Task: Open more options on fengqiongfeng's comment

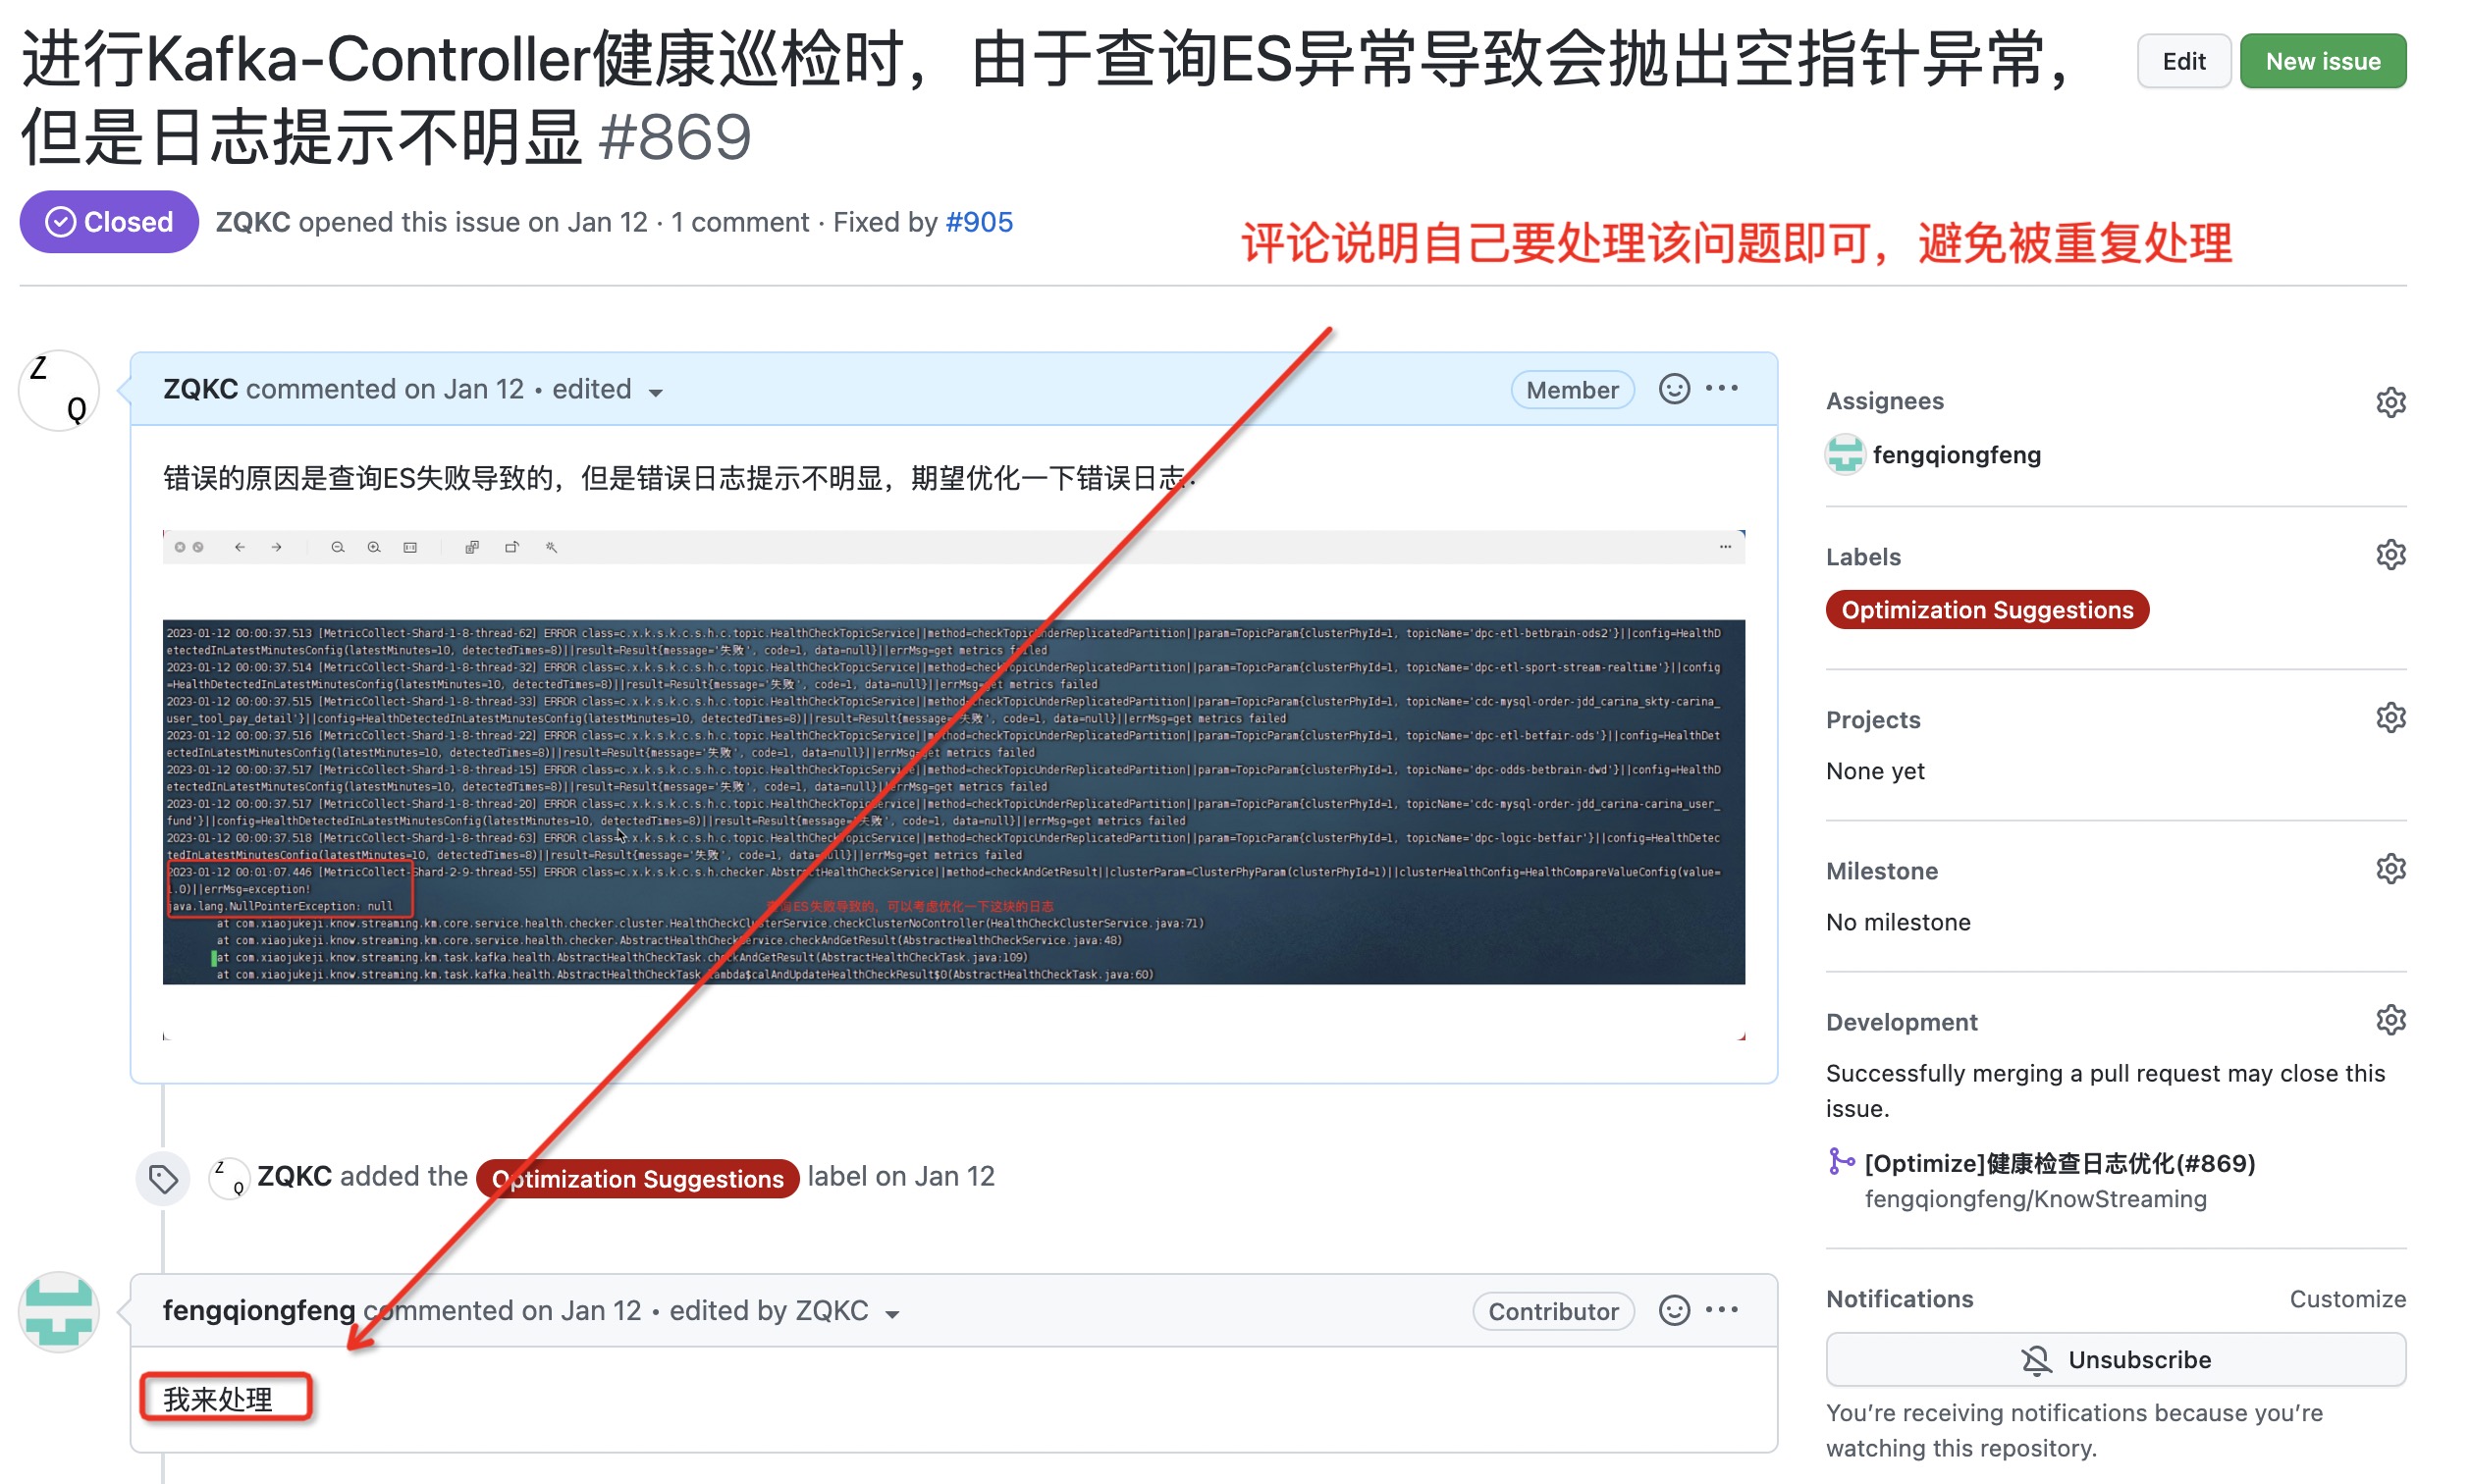Action: (x=1721, y=1310)
